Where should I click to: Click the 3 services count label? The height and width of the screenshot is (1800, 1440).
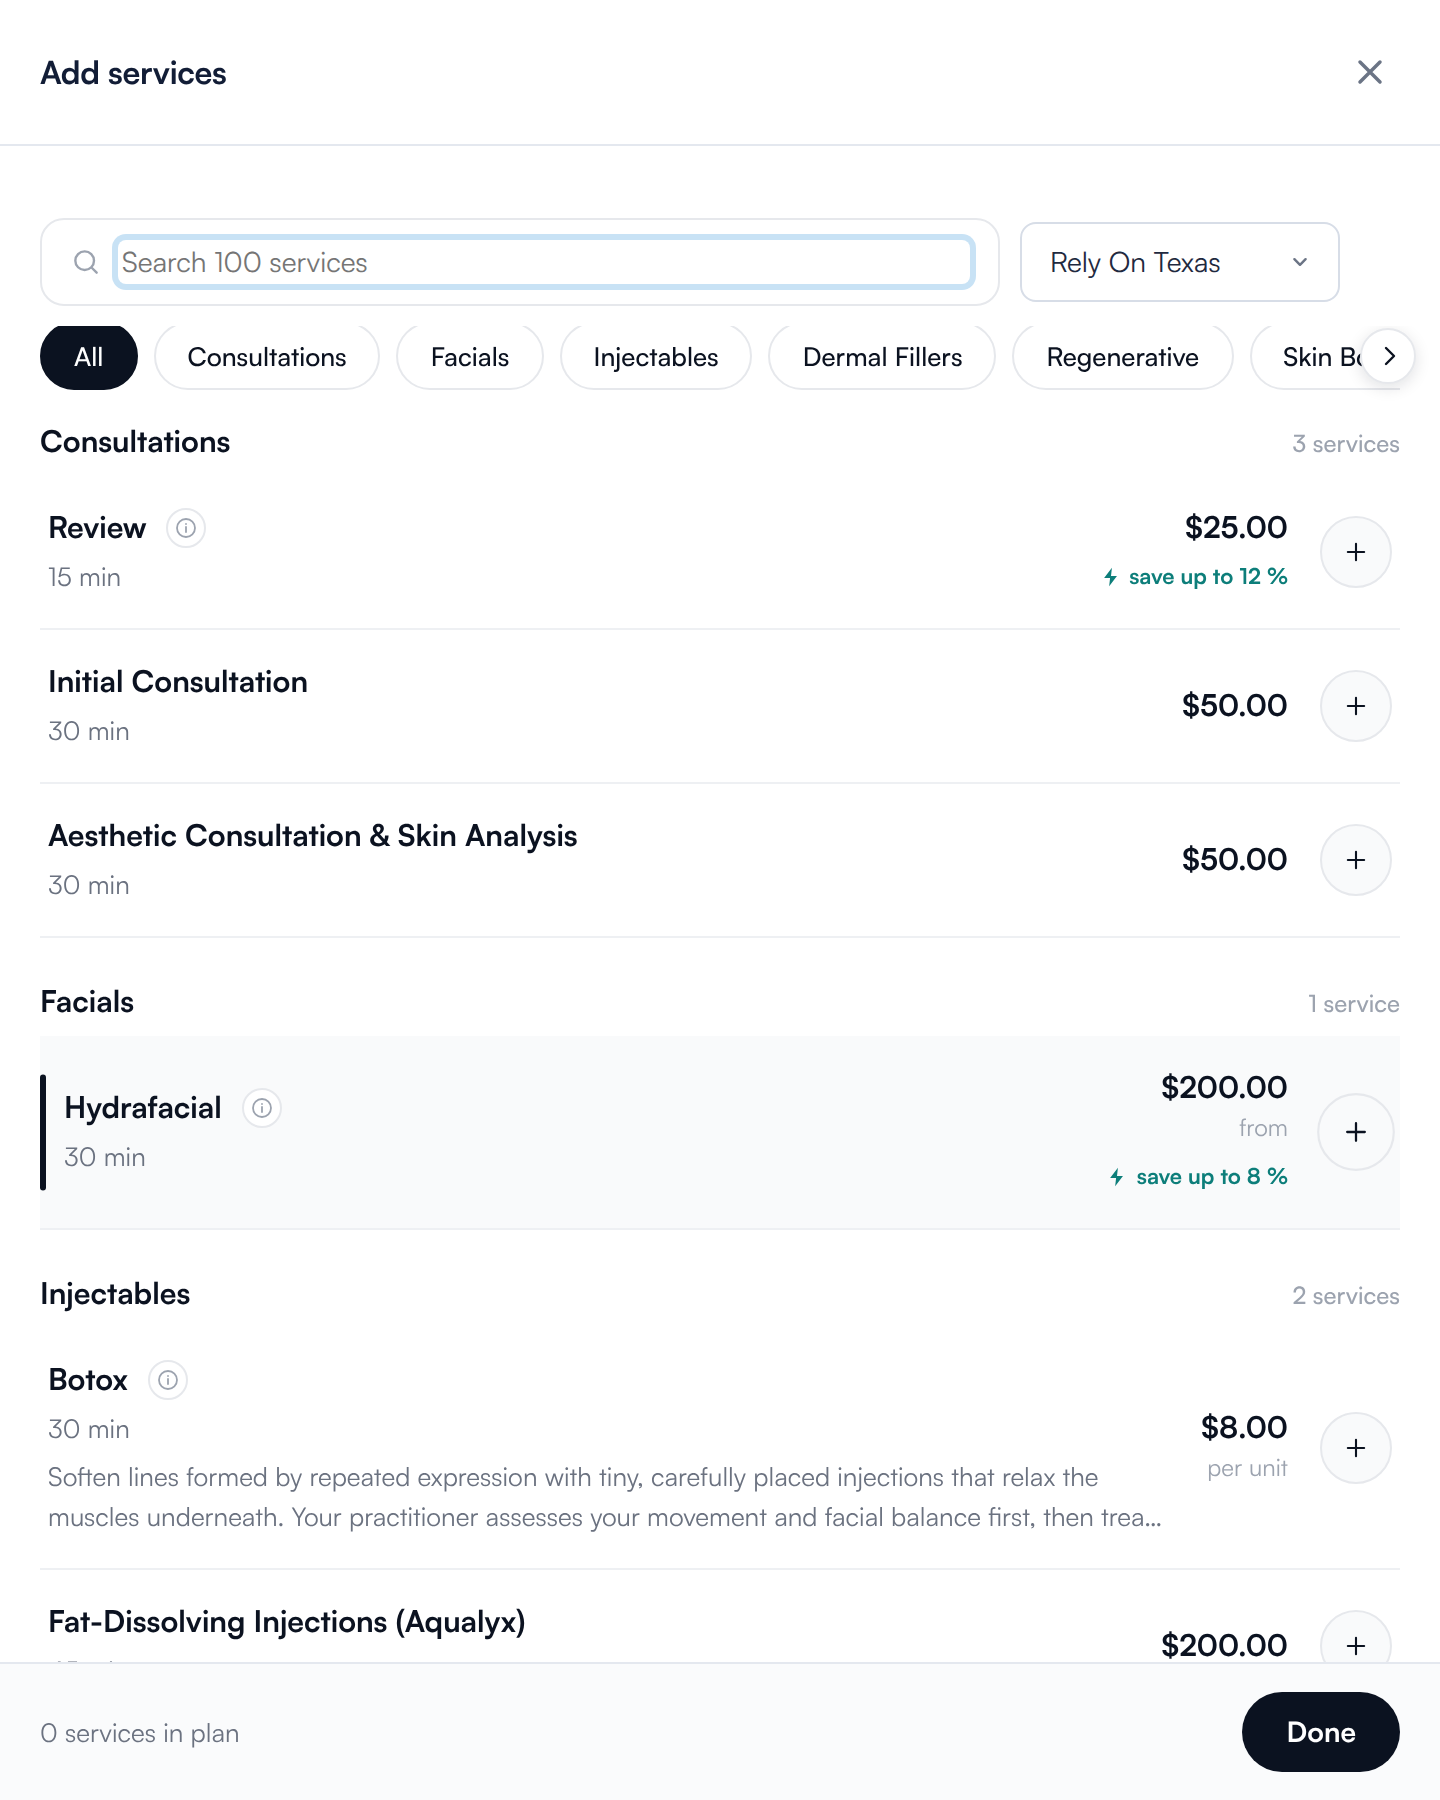[1346, 444]
